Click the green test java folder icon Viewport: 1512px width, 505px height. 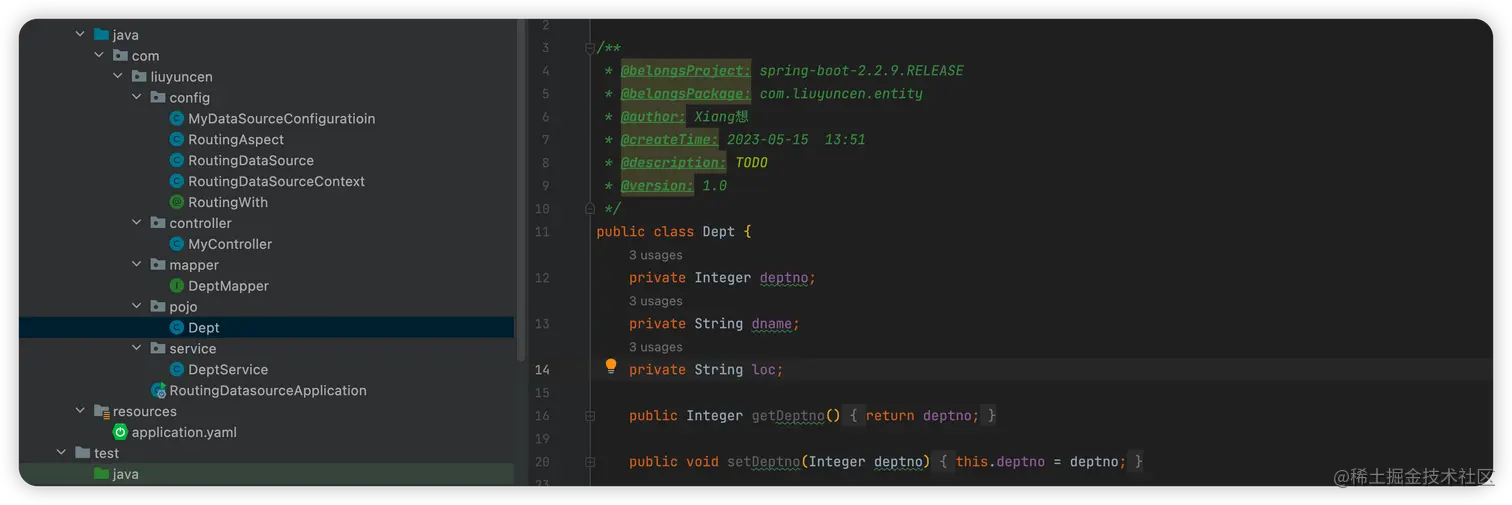101,474
